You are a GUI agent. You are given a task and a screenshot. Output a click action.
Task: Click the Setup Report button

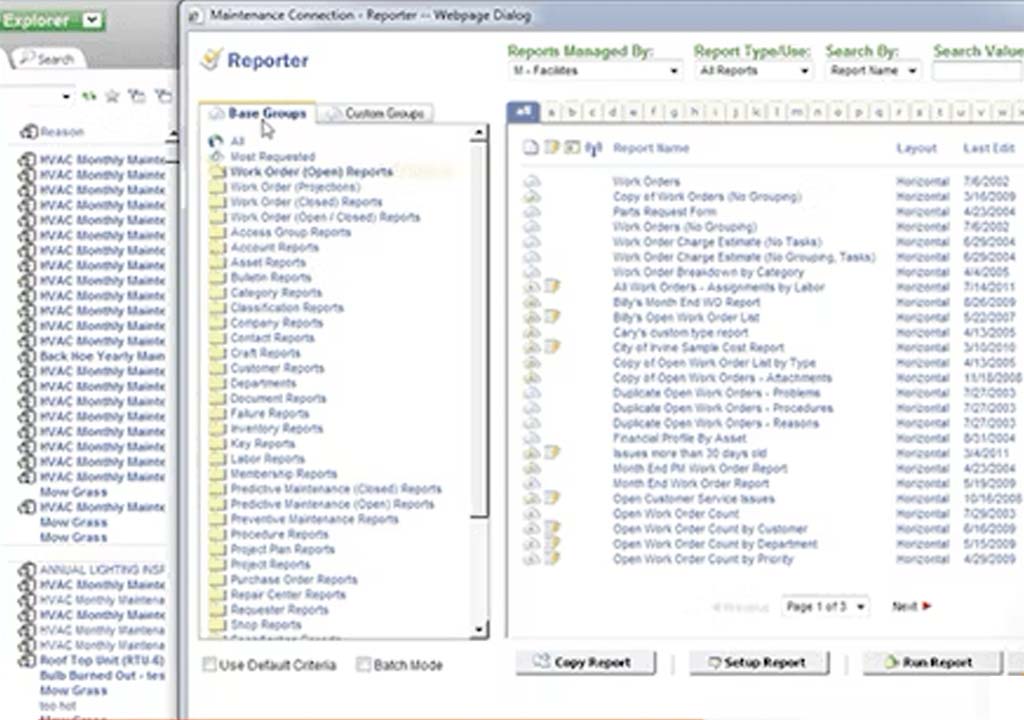pyautogui.click(x=758, y=662)
